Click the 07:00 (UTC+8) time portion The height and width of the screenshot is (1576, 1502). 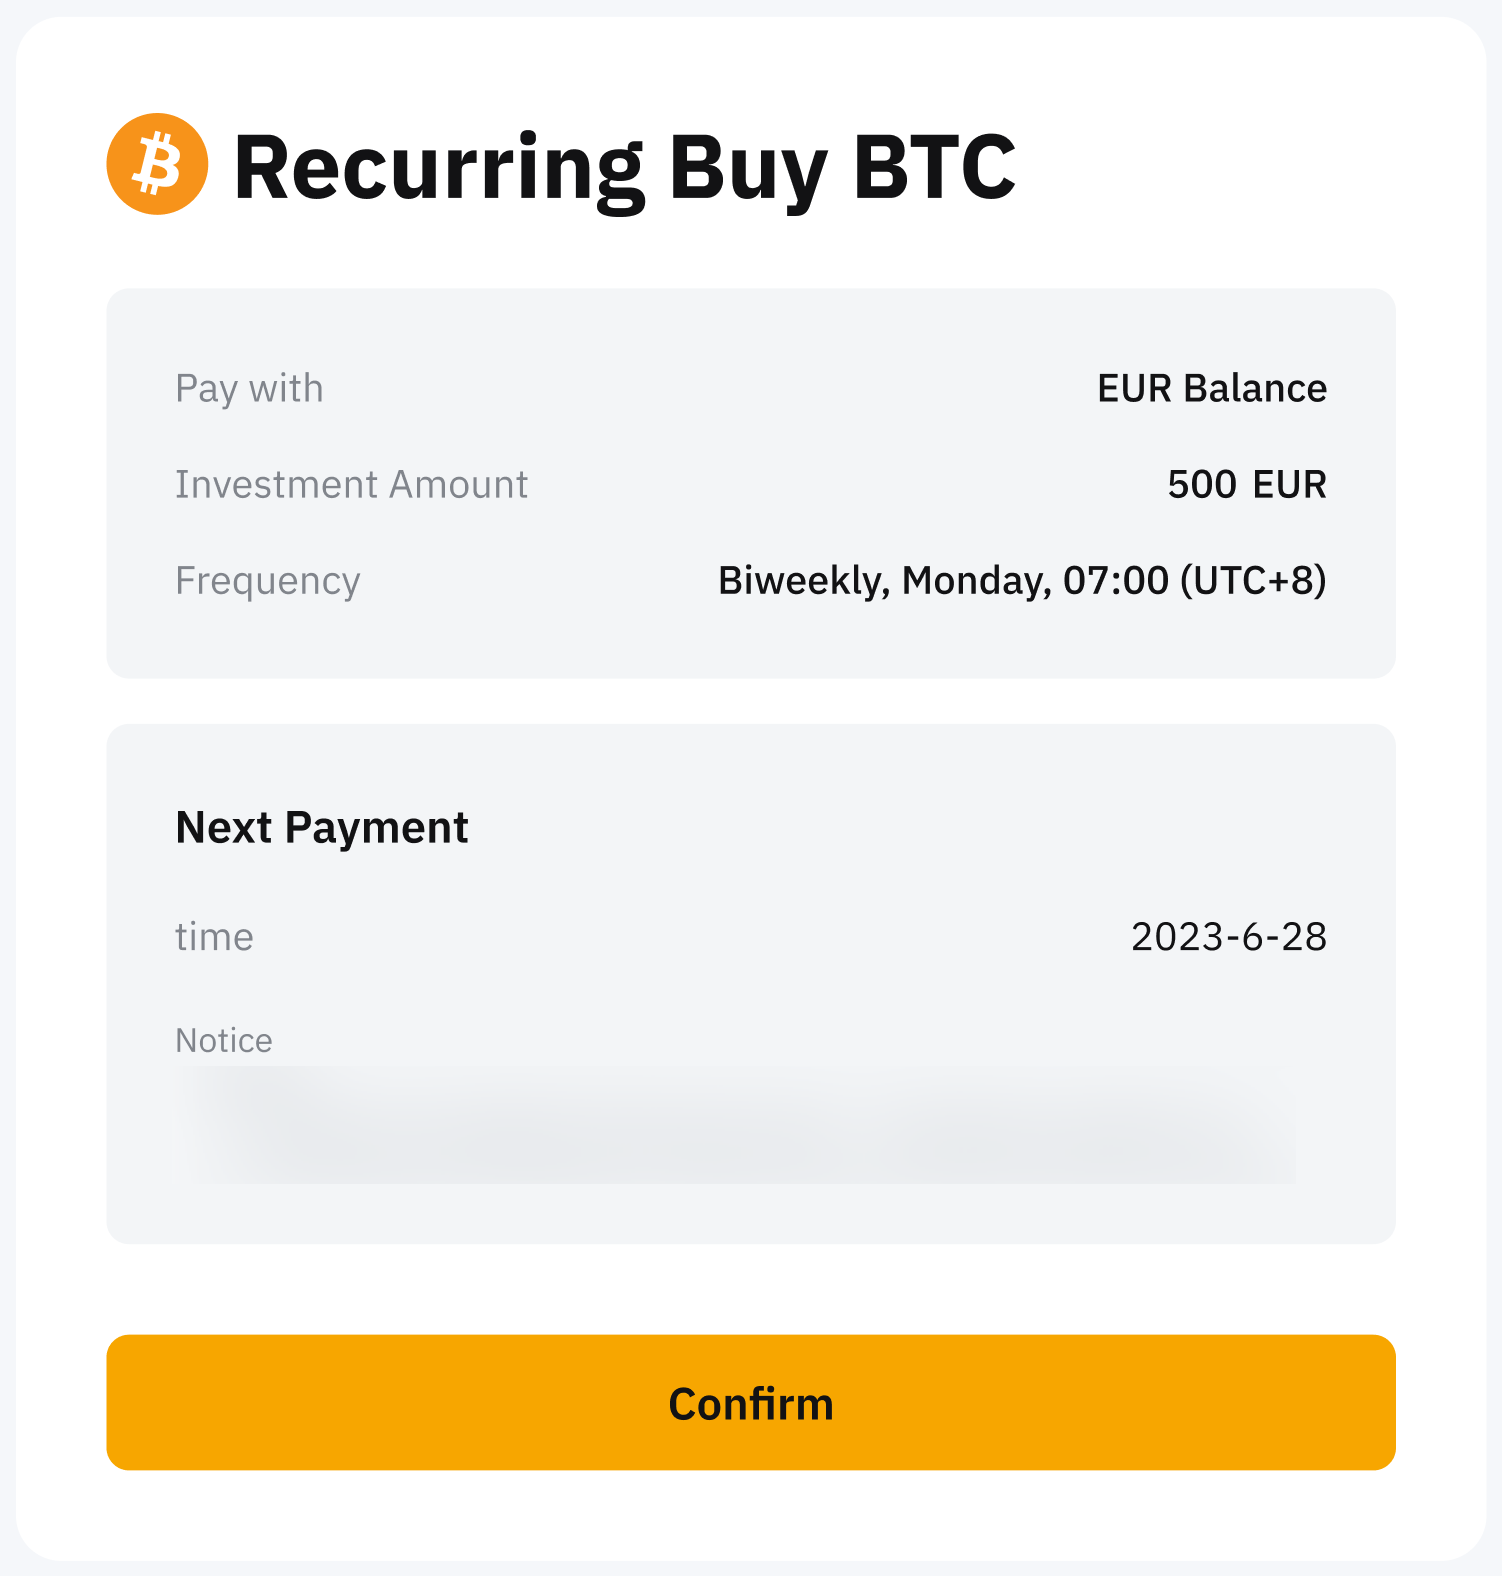[1194, 581]
